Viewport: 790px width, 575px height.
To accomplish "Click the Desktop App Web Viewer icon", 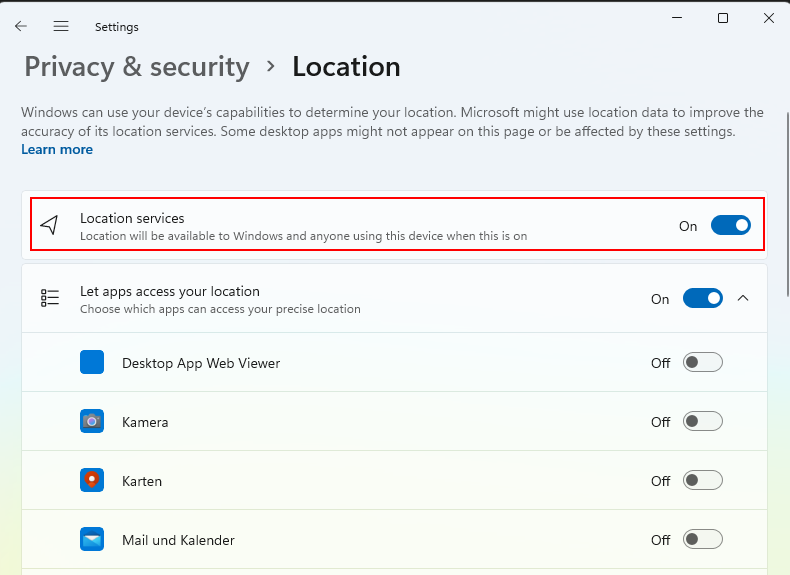I will (92, 363).
